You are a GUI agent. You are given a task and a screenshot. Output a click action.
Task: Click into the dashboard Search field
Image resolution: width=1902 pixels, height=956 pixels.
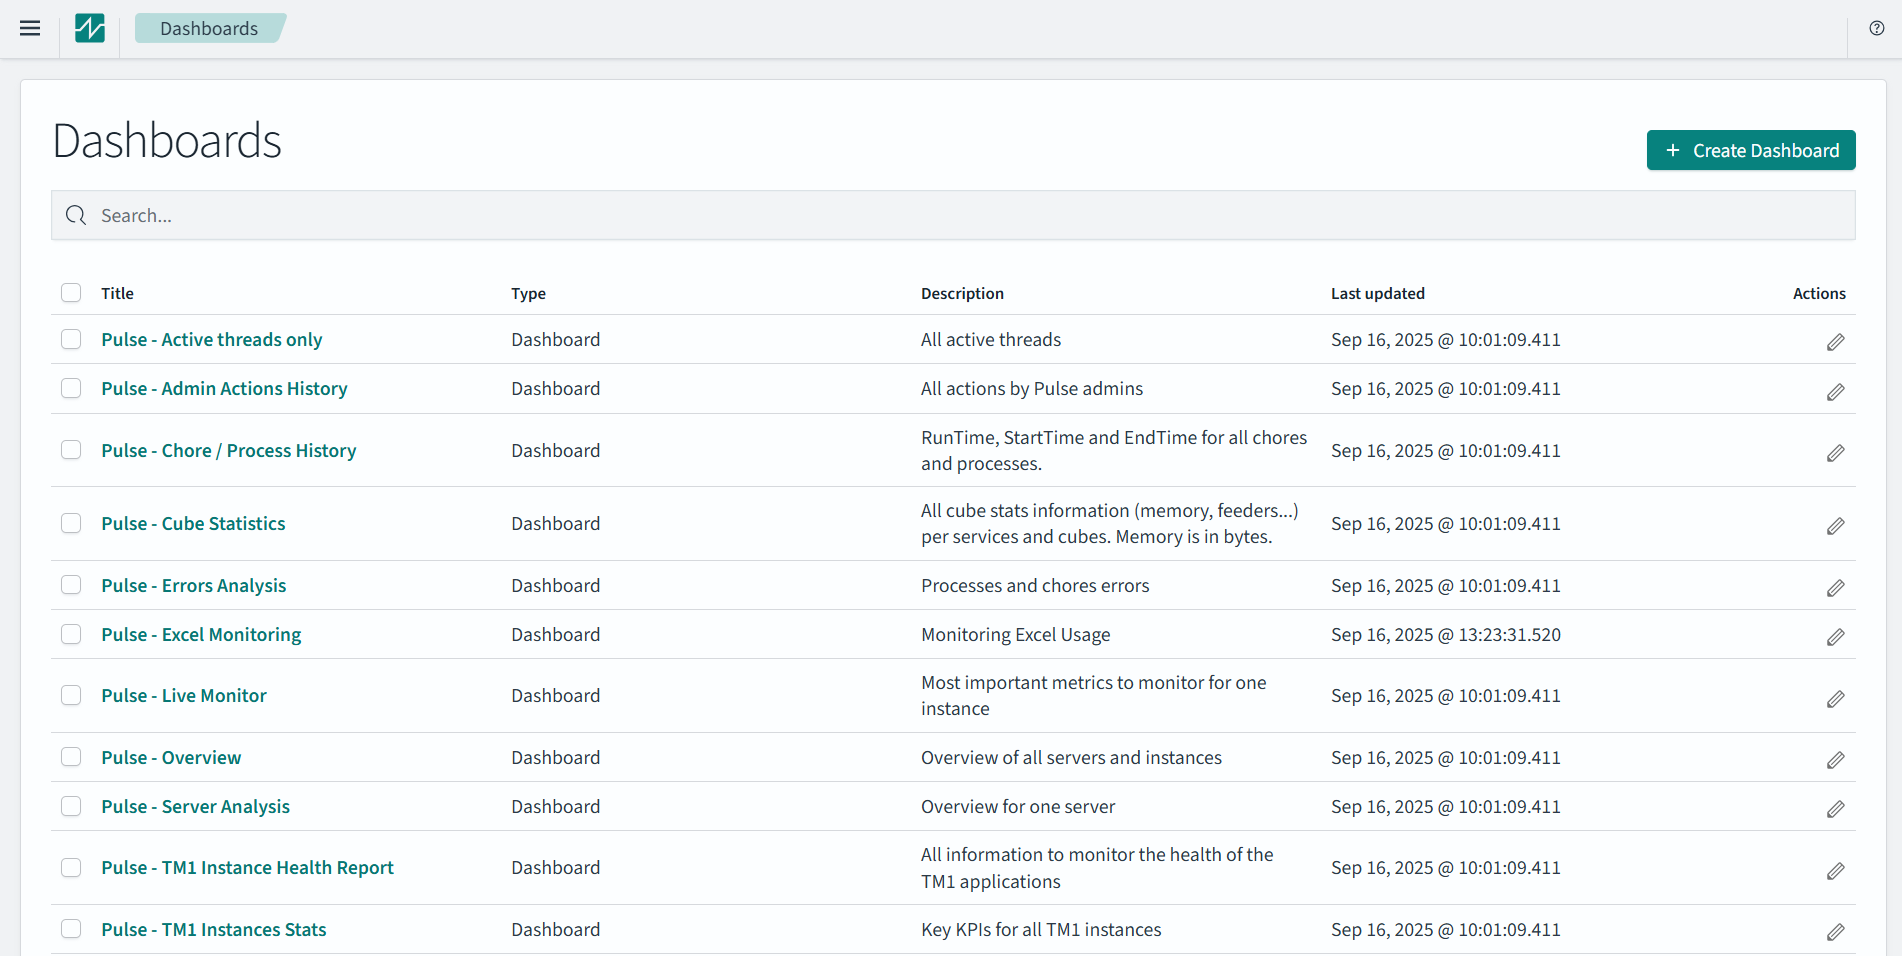pyautogui.click(x=950, y=215)
